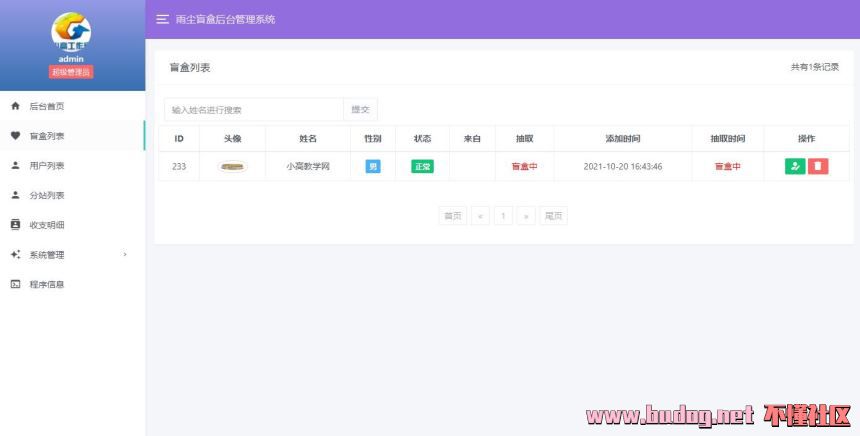
Task: Click the 状态 column header
Action: (422, 139)
